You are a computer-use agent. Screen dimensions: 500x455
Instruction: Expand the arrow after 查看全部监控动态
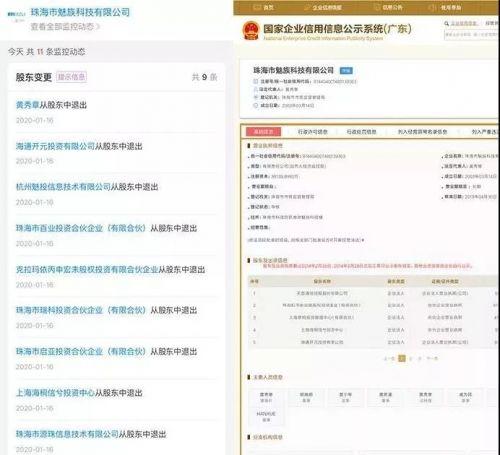click(x=98, y=26)
